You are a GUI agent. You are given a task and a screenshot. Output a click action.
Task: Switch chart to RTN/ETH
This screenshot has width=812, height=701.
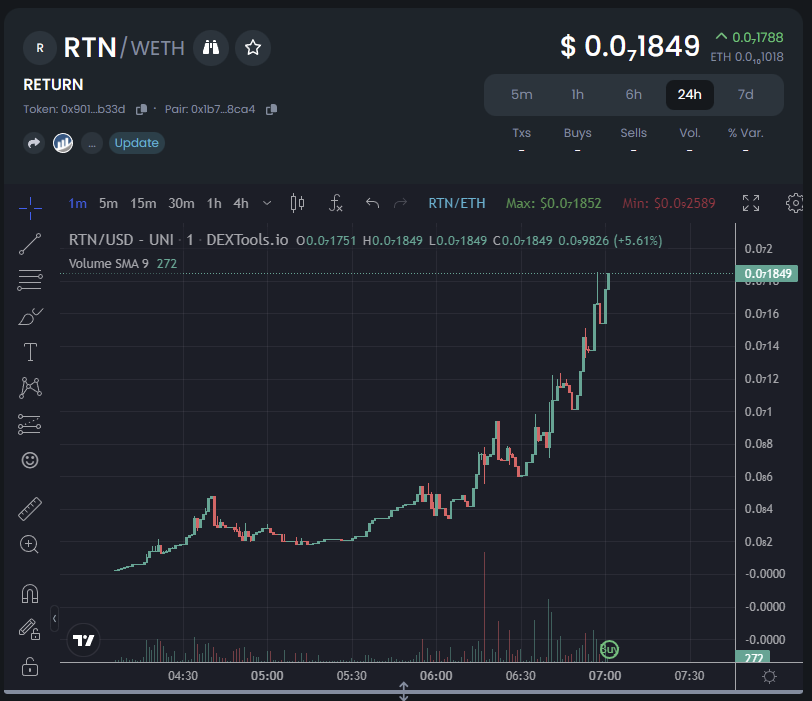(457, 203)
